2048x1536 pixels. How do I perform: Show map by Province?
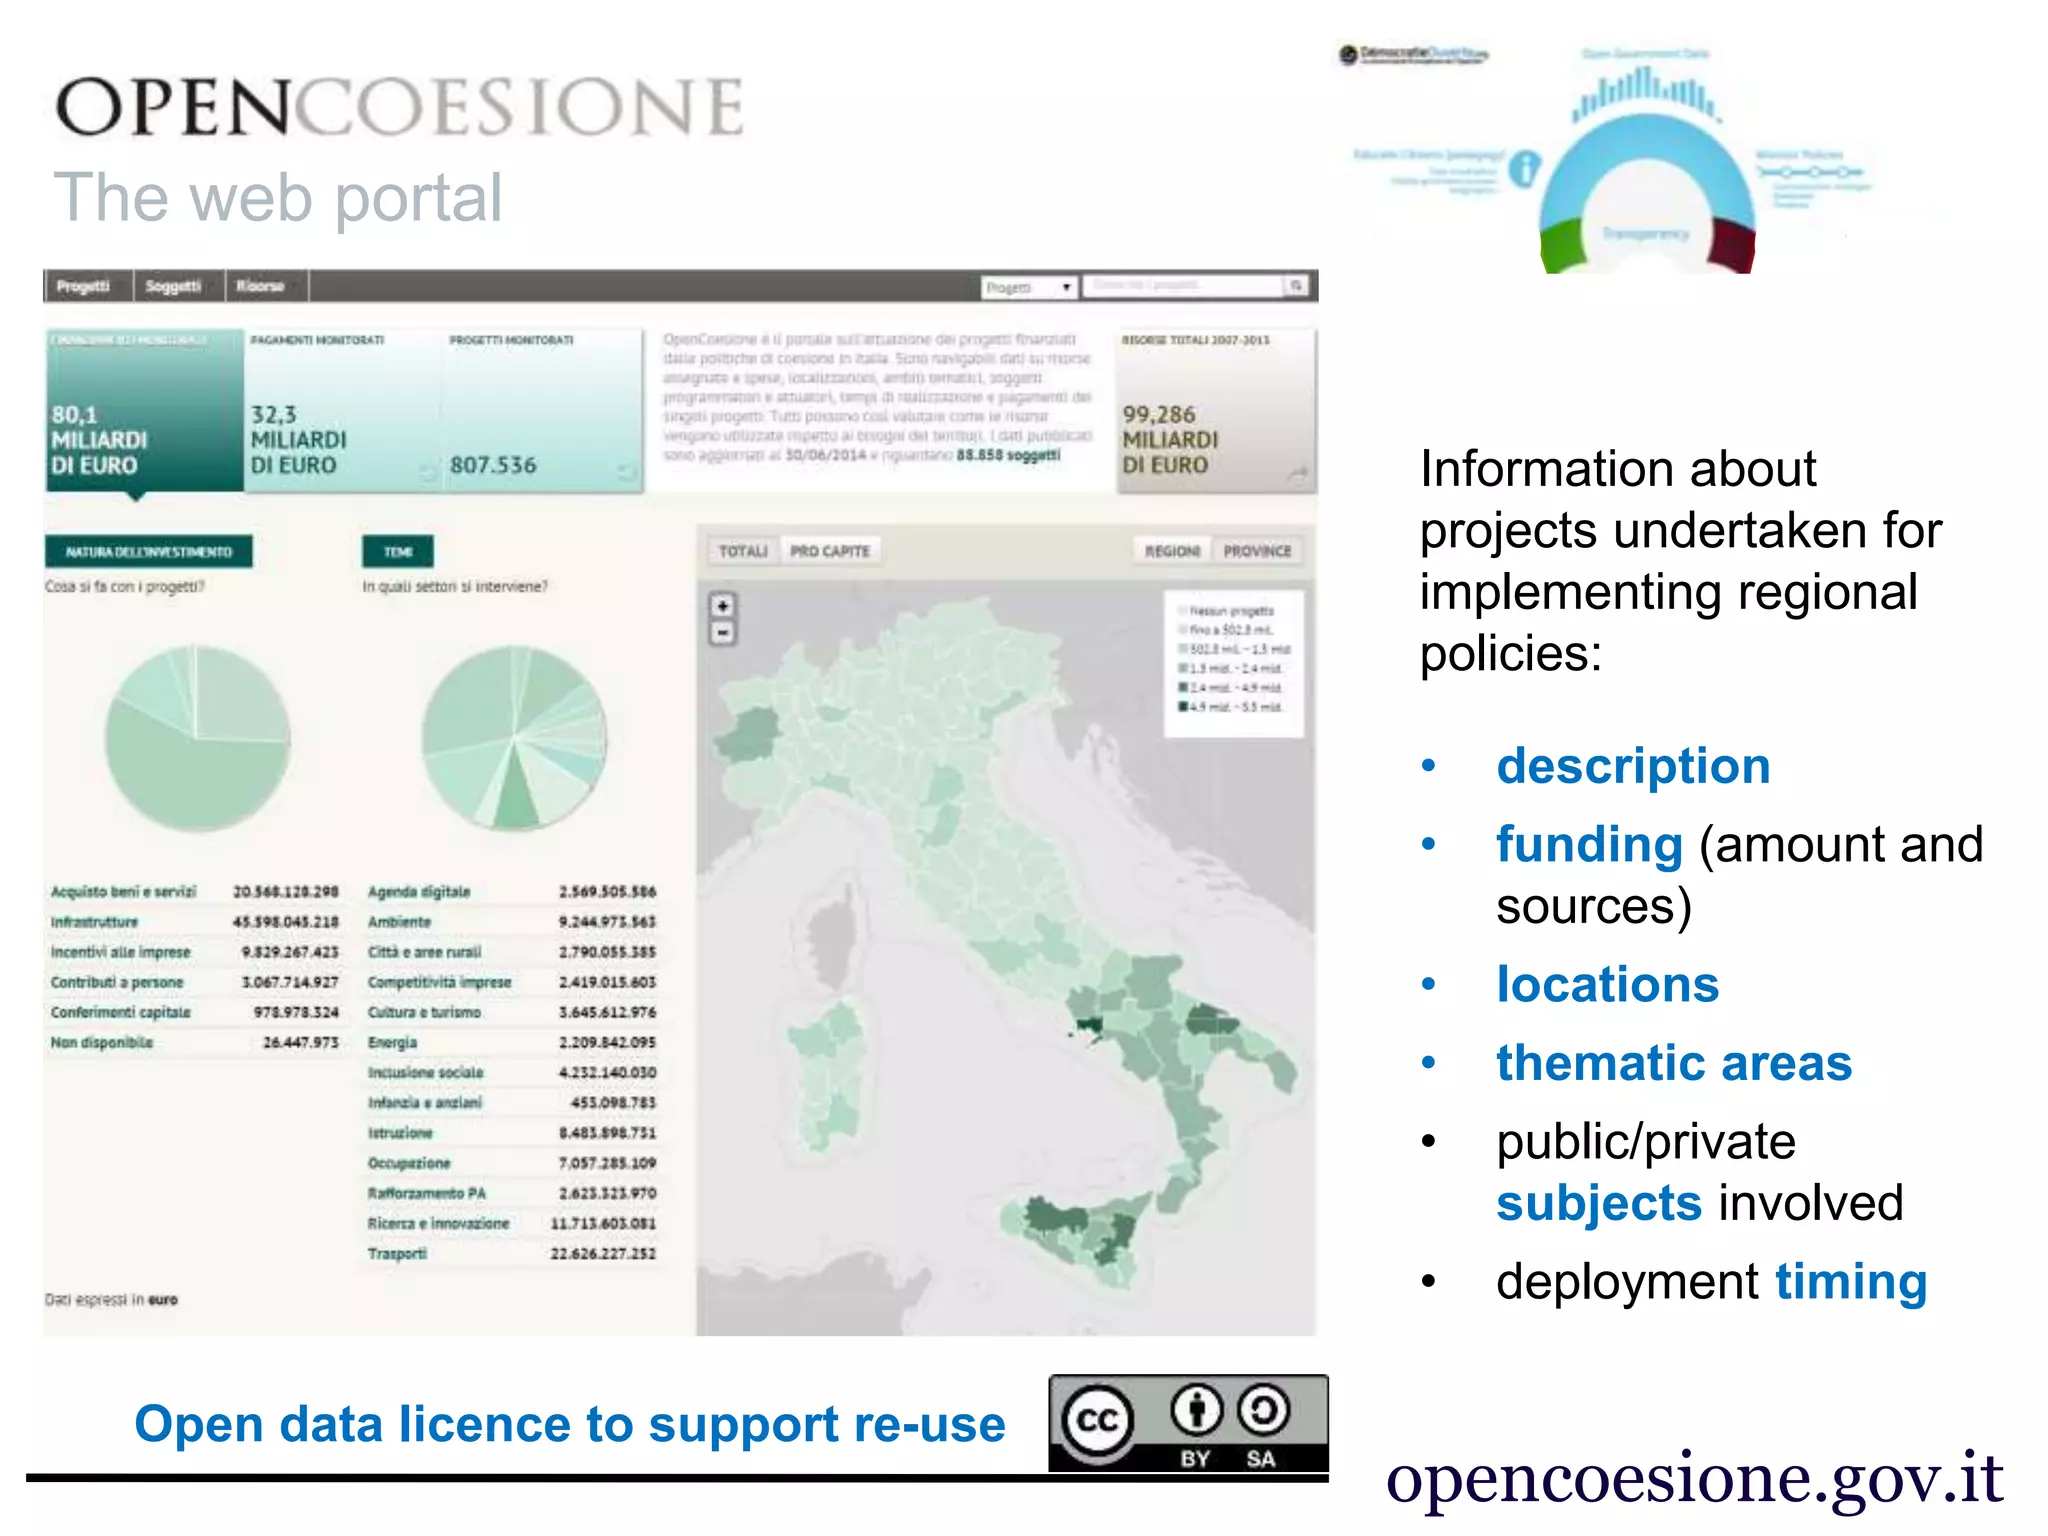1258,551
